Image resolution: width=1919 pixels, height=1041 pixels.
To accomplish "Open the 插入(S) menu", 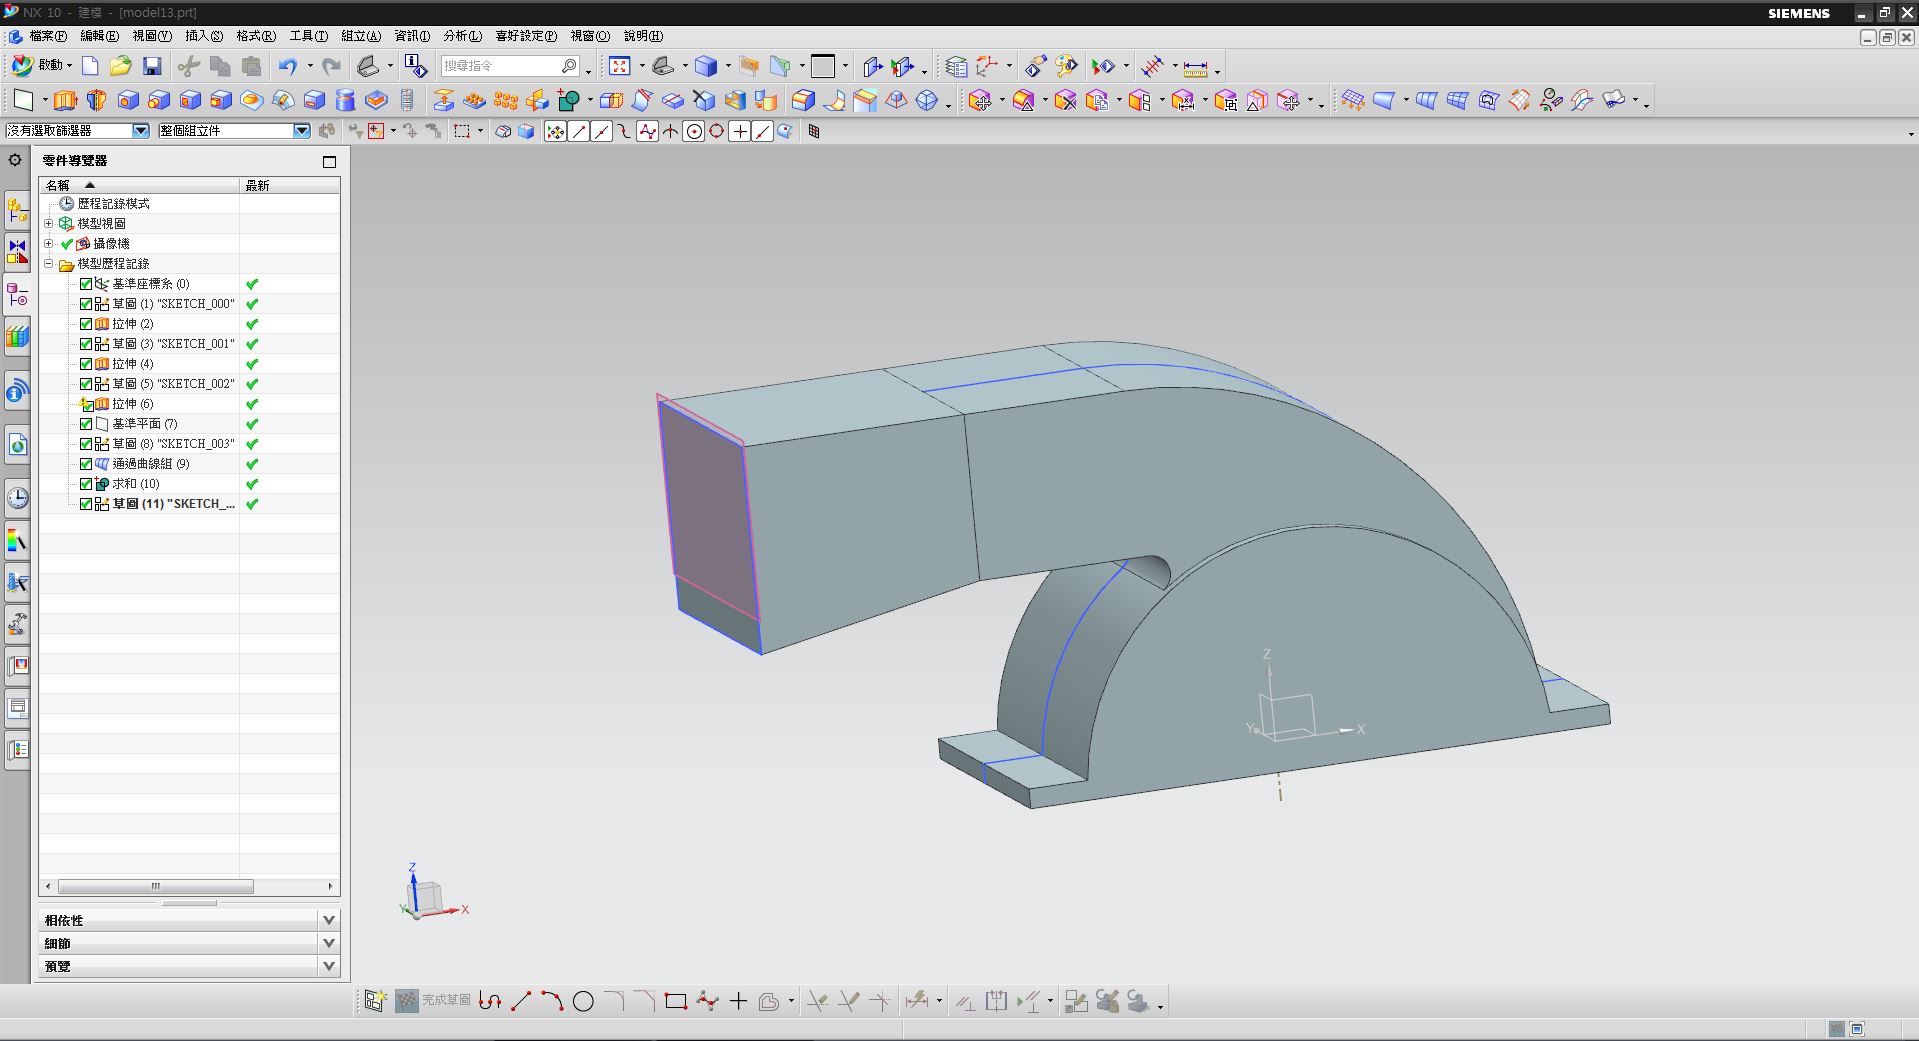I will tap(204, 36).
